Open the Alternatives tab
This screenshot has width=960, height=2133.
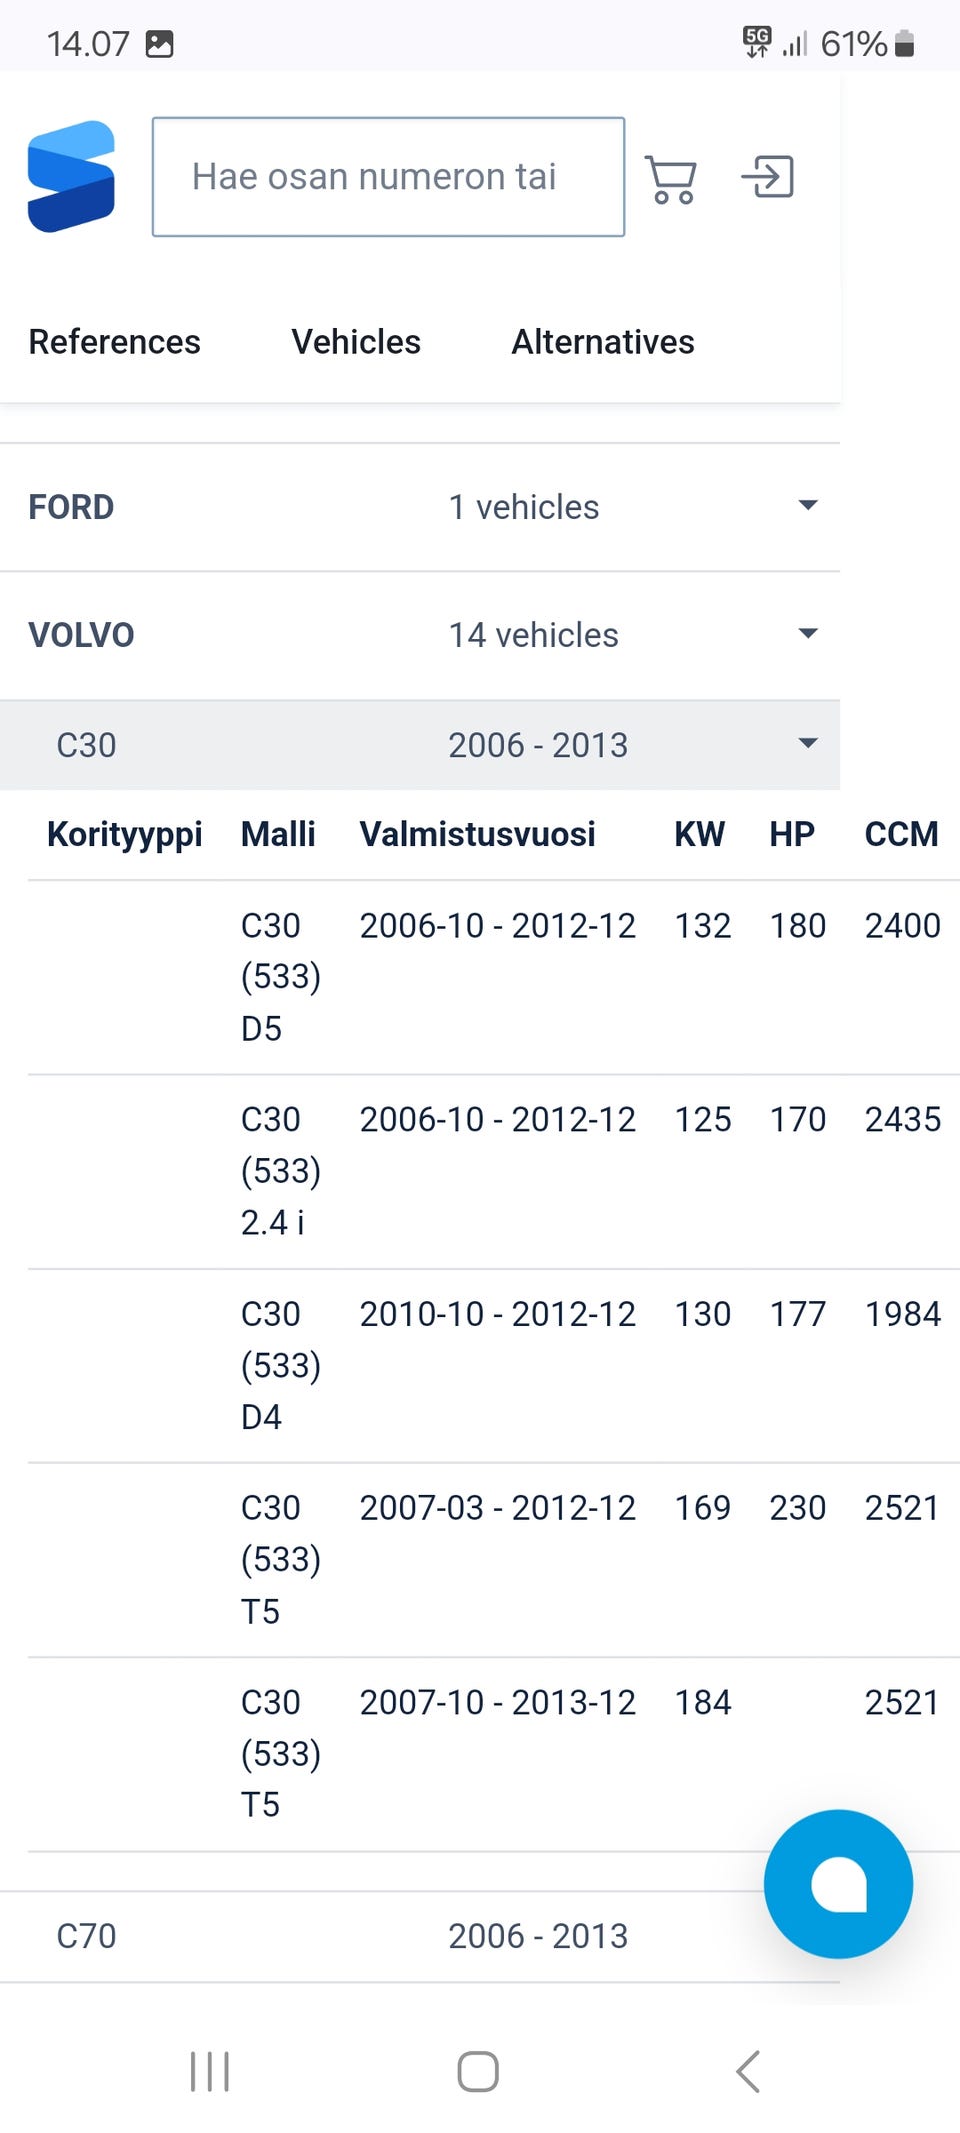pyautogui.click(x=603, y=342)
